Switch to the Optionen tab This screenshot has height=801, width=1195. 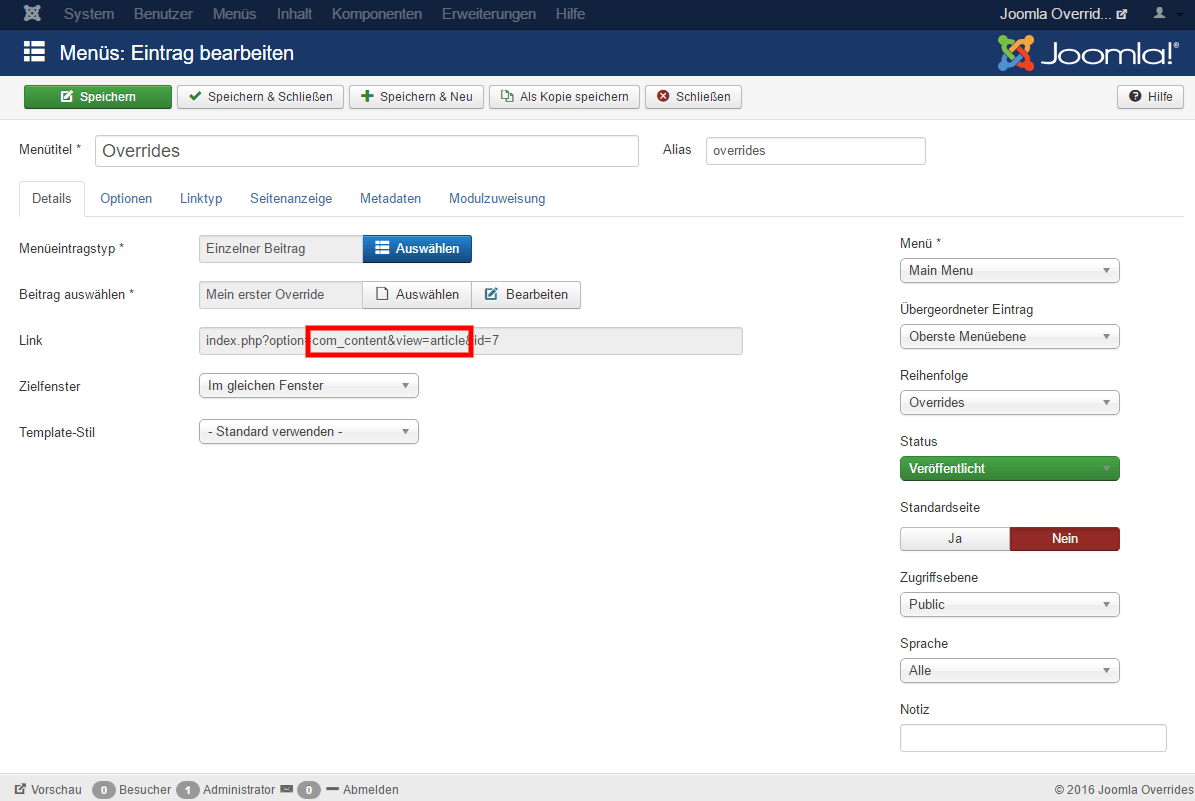click(x=126, y=199)
